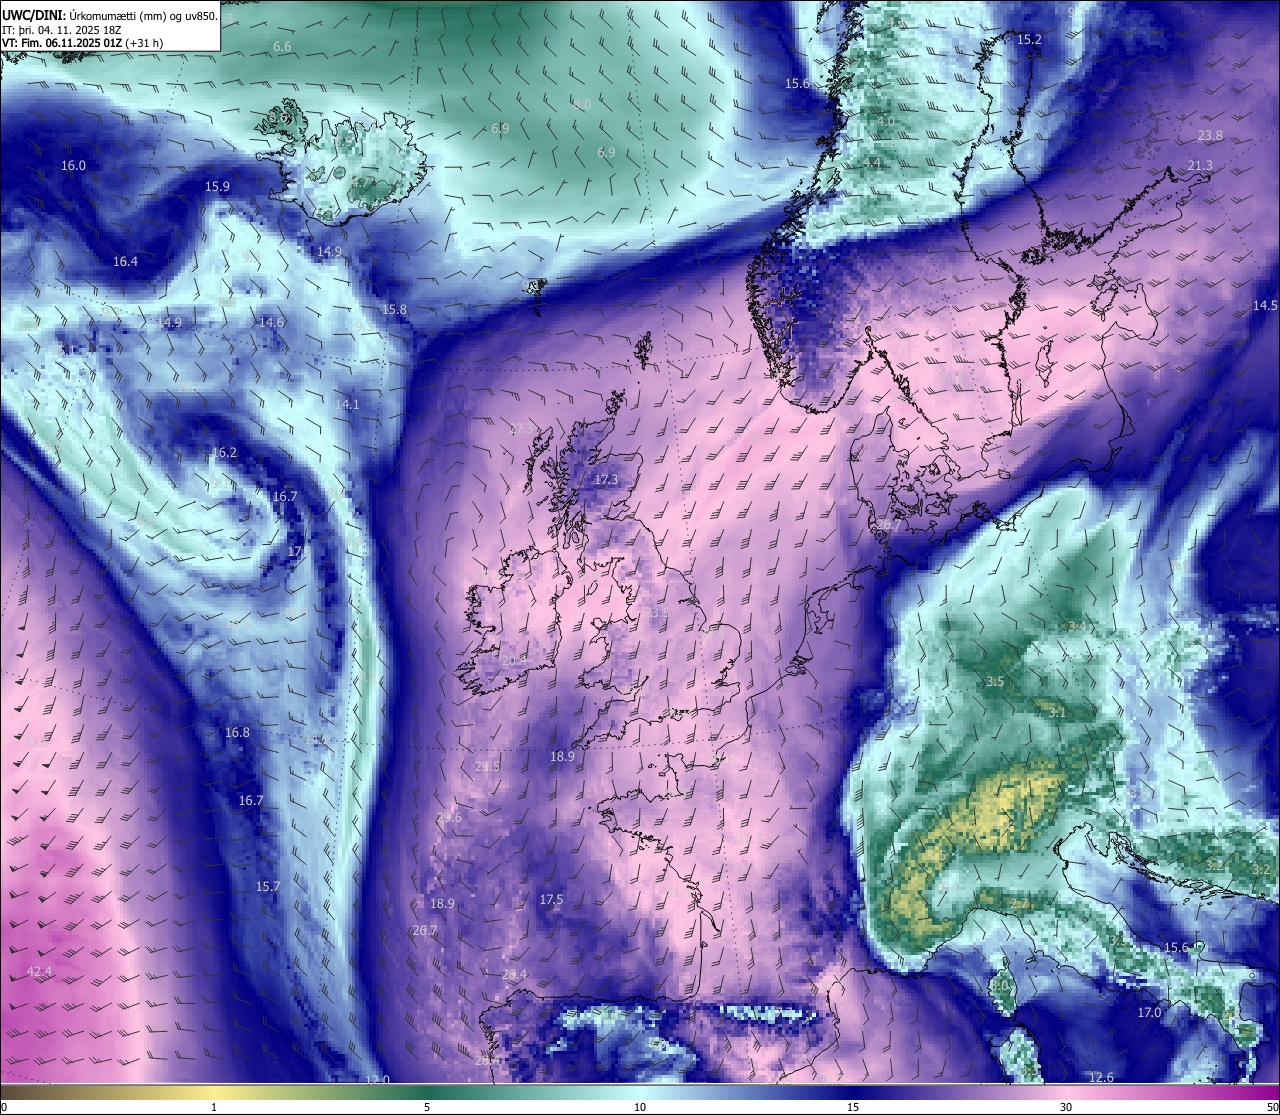Click the '10' tick on the color scale
The image size is (1280, 1115).
[x=640, y=1107]
